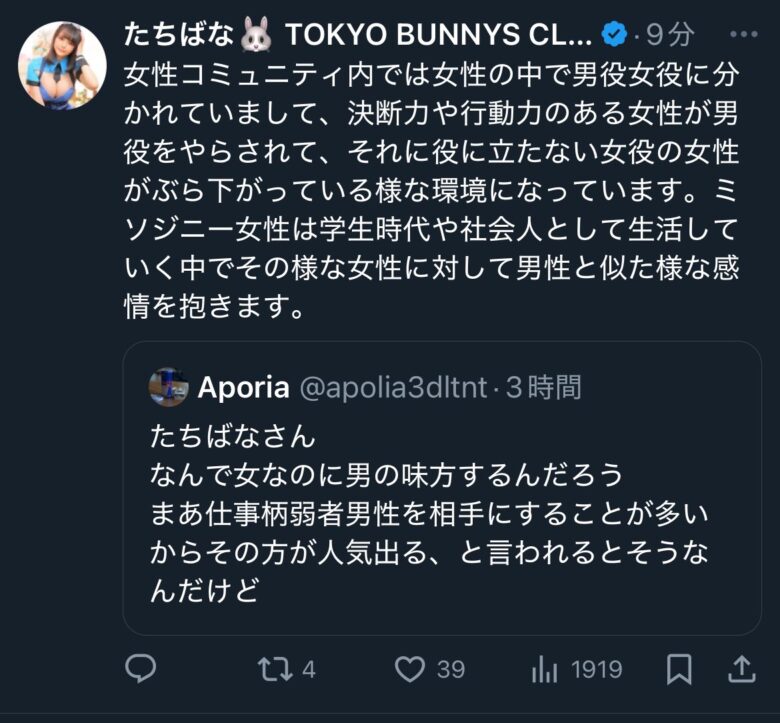The height and width of the screenshot is (723, 780).
Task: Click the reply speech bubble icon
Action: click(x=141, y=669)
